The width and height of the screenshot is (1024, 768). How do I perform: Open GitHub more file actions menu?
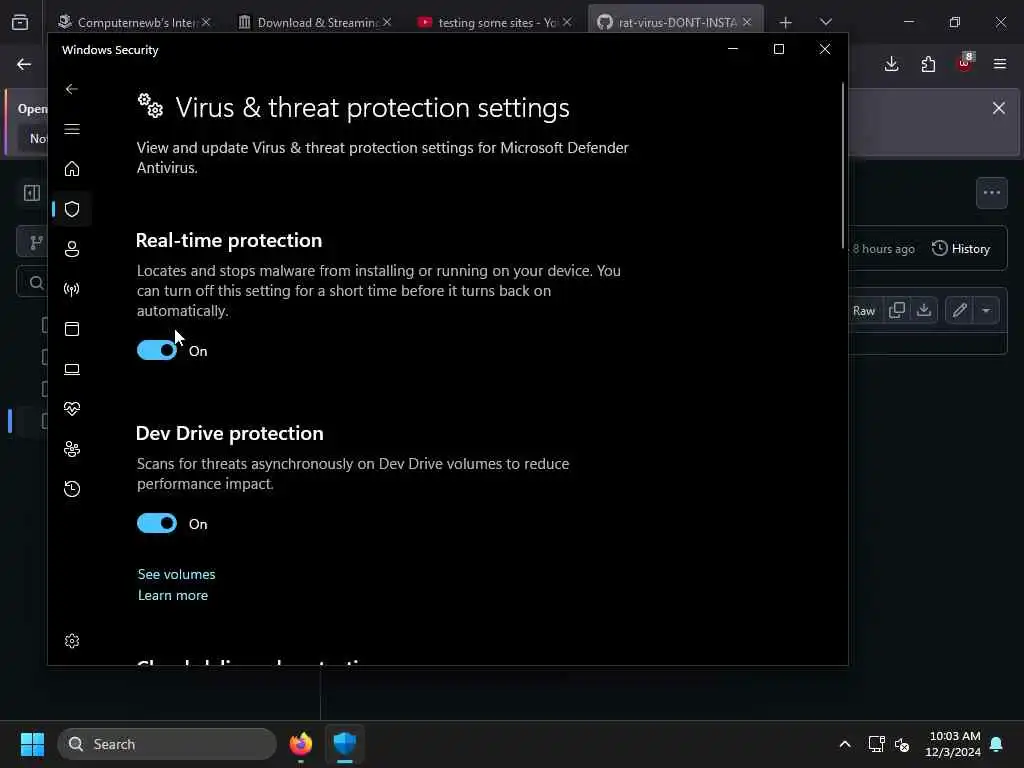click(x=991, y=193)
